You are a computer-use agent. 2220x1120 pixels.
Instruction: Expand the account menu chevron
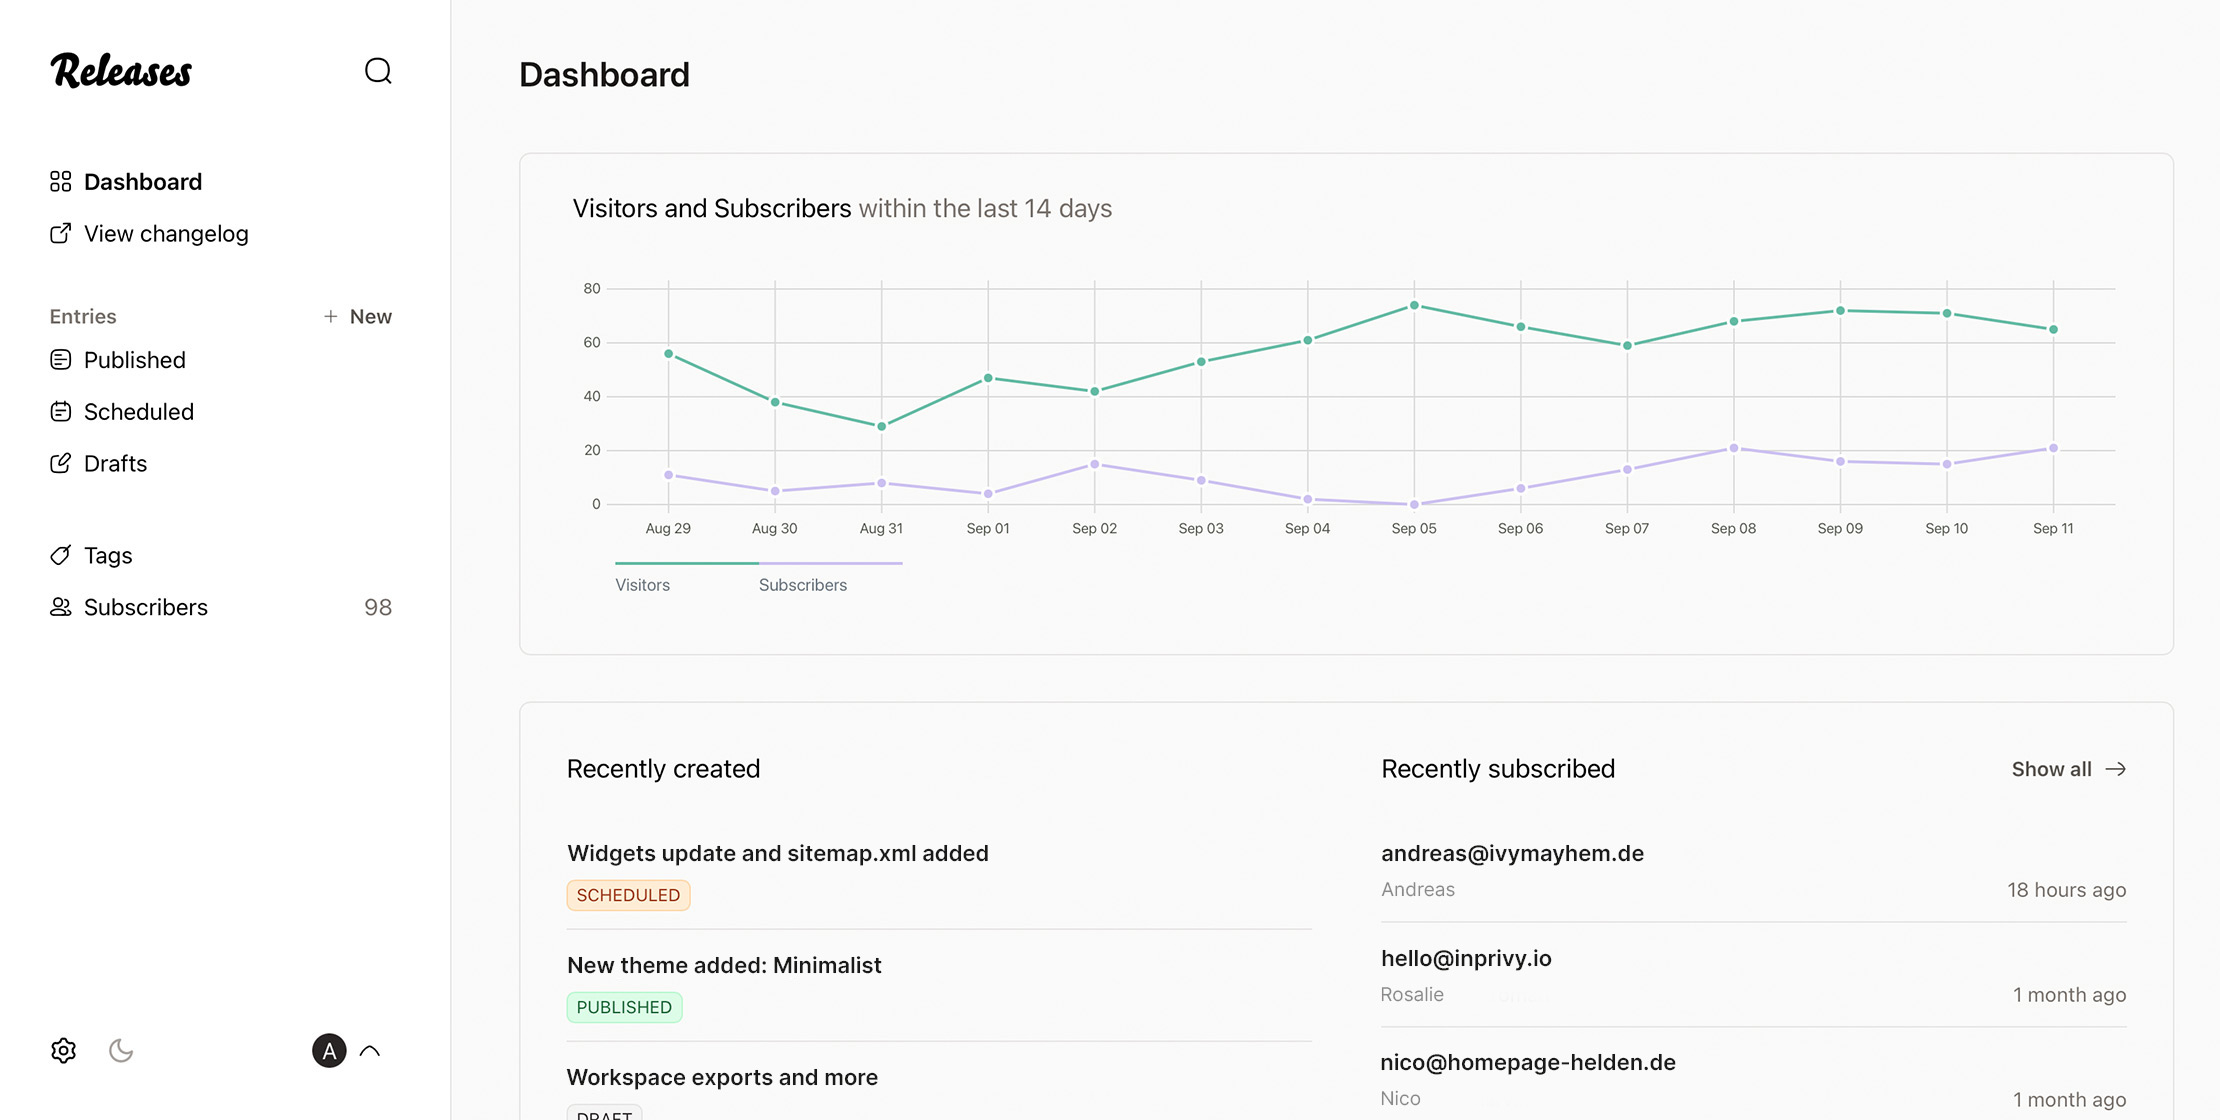[x=370, y=1050]
